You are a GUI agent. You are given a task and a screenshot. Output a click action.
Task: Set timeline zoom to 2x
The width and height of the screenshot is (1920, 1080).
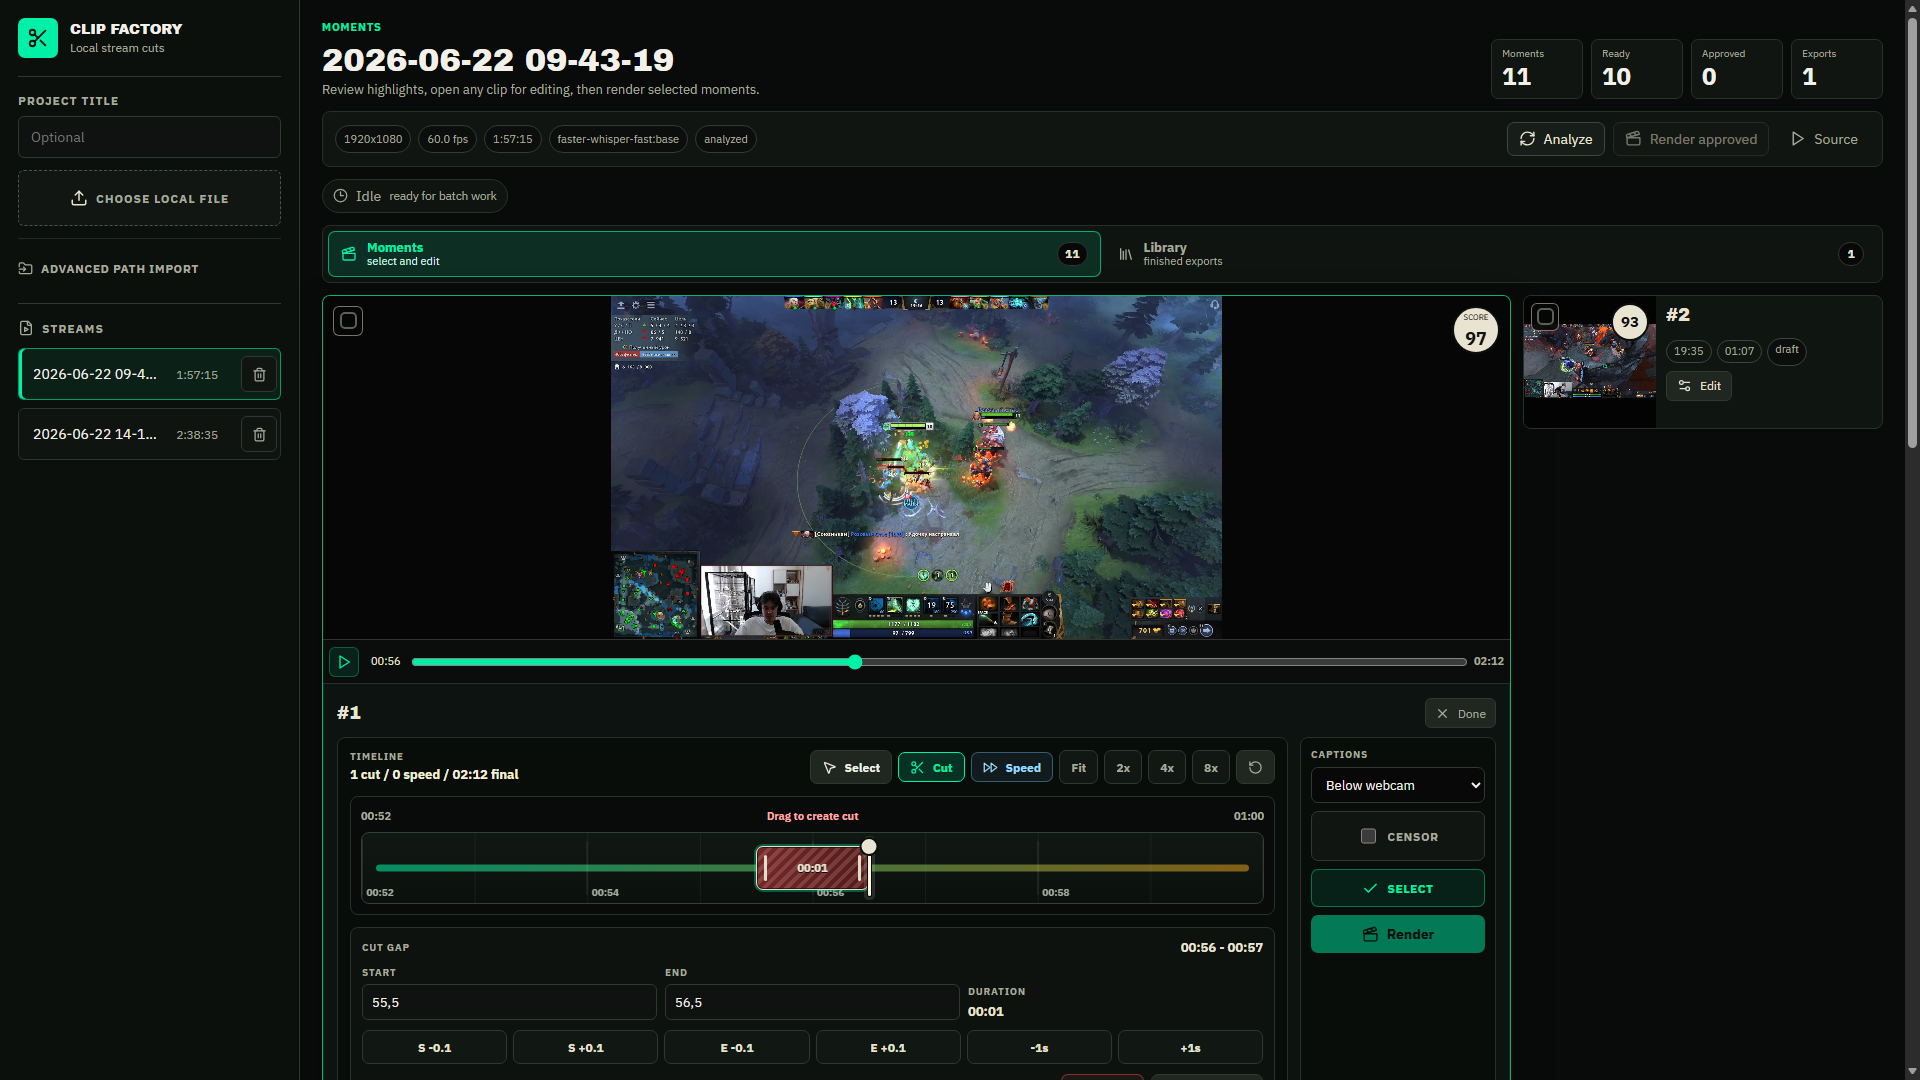pyautogui.click(x=1123, y=768)
